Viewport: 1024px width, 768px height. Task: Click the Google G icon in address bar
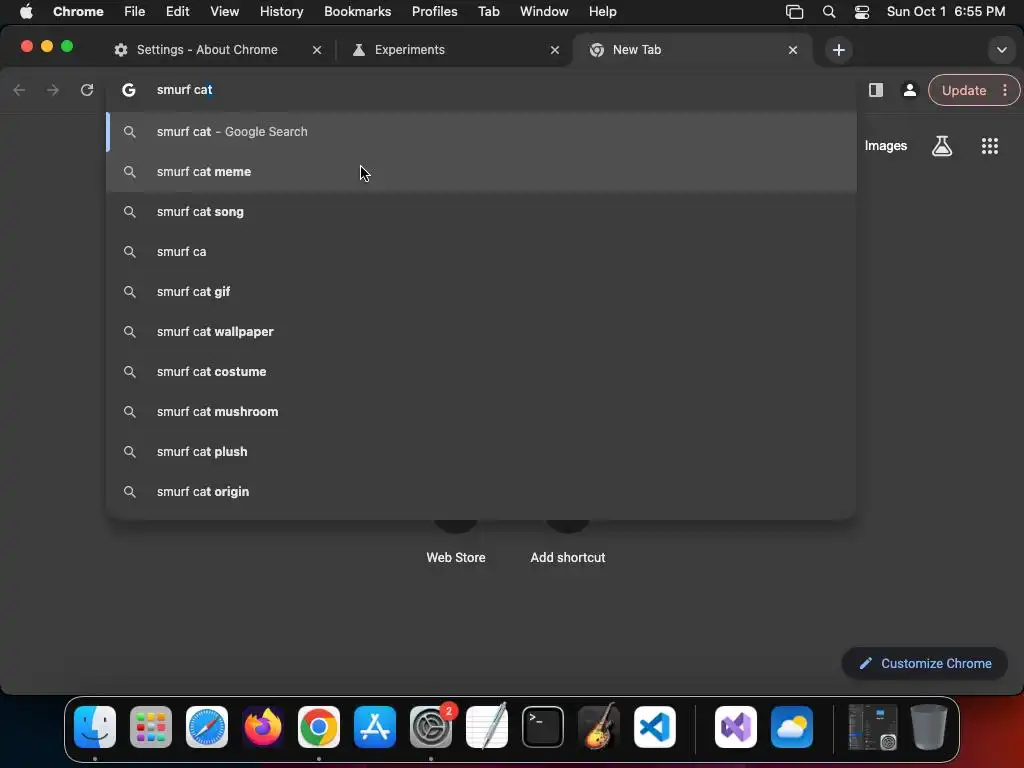pyautogui.click(x=129, y=90)
